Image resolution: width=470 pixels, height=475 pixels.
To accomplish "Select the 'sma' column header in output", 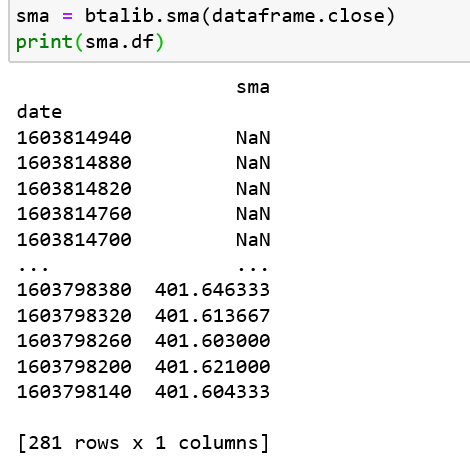I will pyautogui.click(x=253, y=88).
